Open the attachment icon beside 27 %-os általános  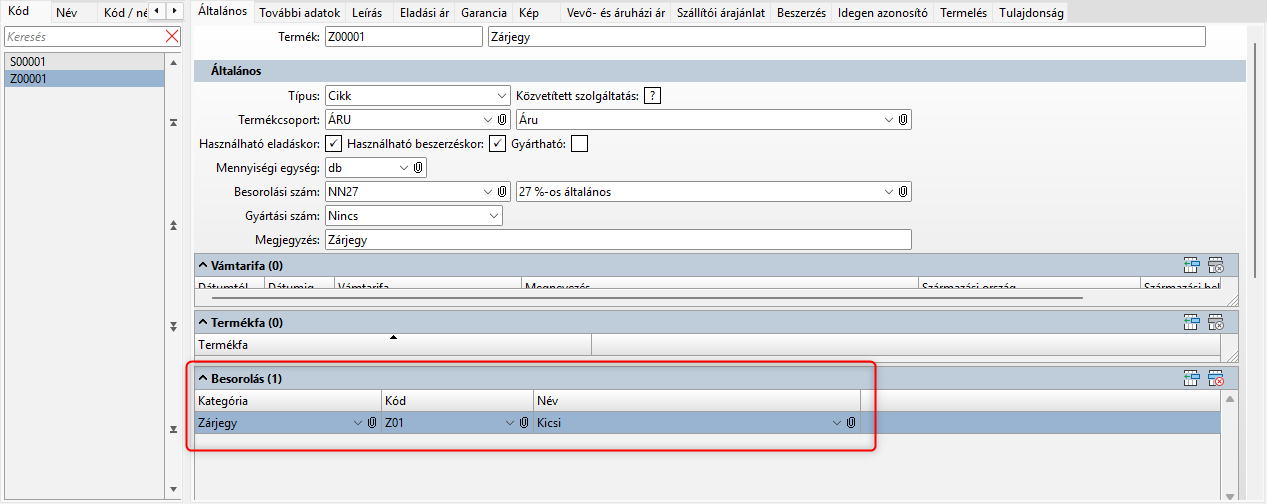coord(902,191)
